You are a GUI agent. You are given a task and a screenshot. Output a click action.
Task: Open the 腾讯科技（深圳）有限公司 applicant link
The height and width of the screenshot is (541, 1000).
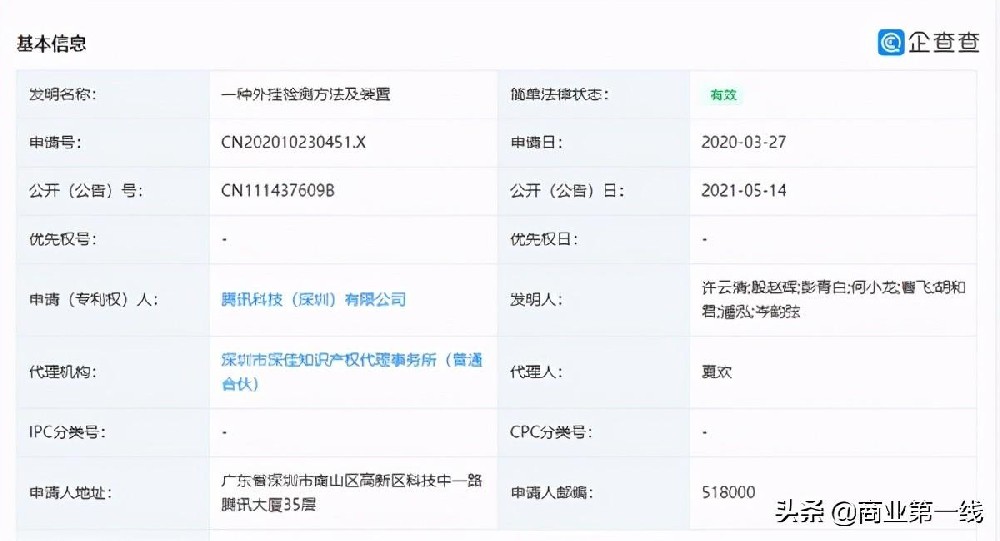(313, 299)
